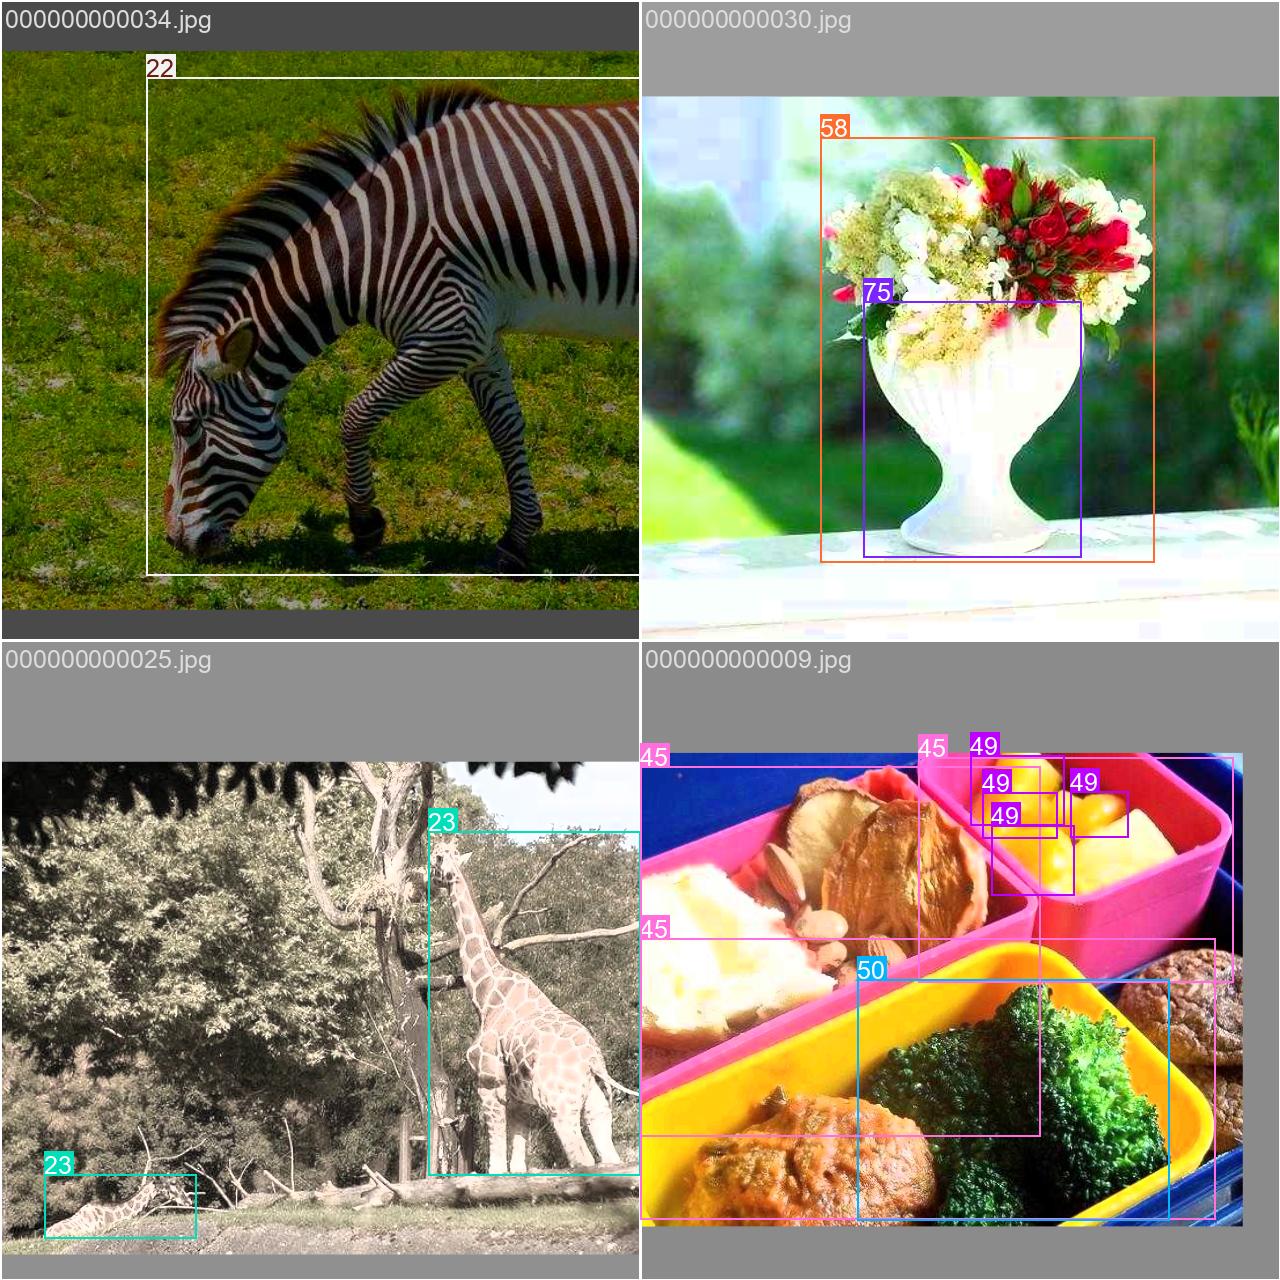Click the 23 label on the lying giraffe box
Viewport: 1280px width, 1280px height.
[58, 1164]
